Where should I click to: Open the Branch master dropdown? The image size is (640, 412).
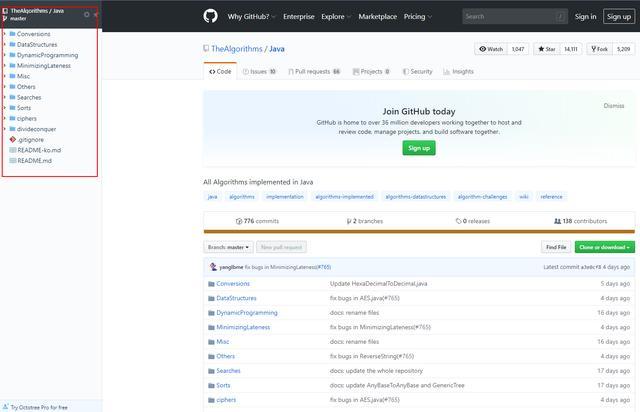click(x=228, y=247)
